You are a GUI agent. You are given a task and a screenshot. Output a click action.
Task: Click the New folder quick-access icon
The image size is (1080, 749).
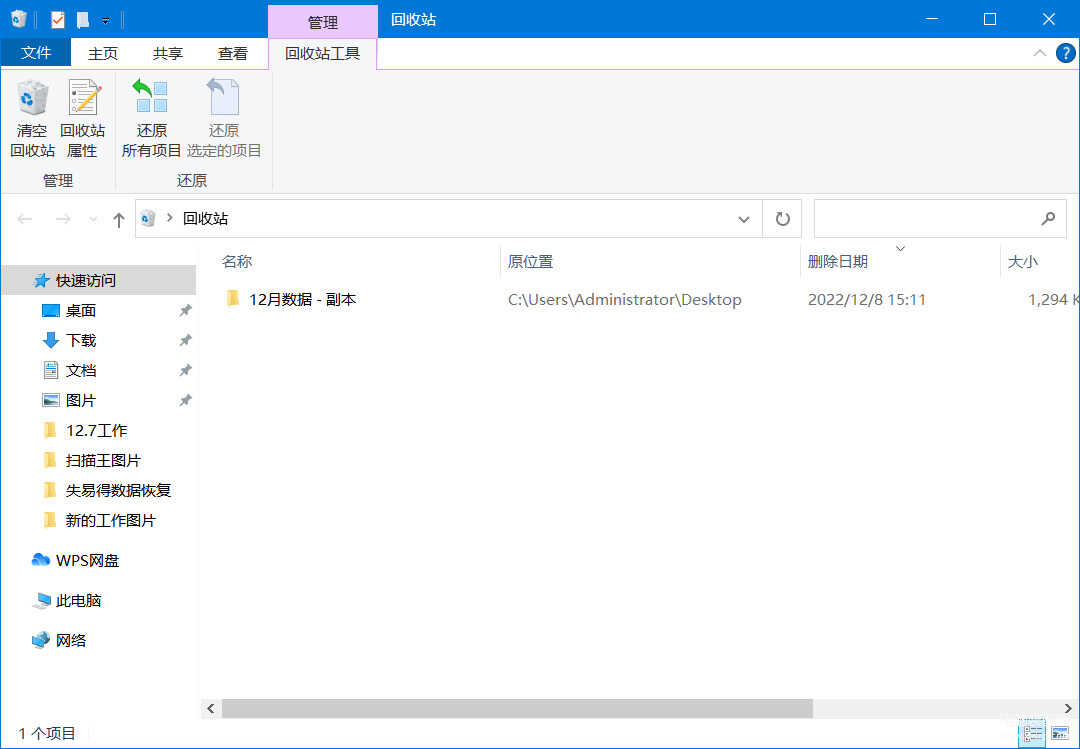(x=83, y=20)
